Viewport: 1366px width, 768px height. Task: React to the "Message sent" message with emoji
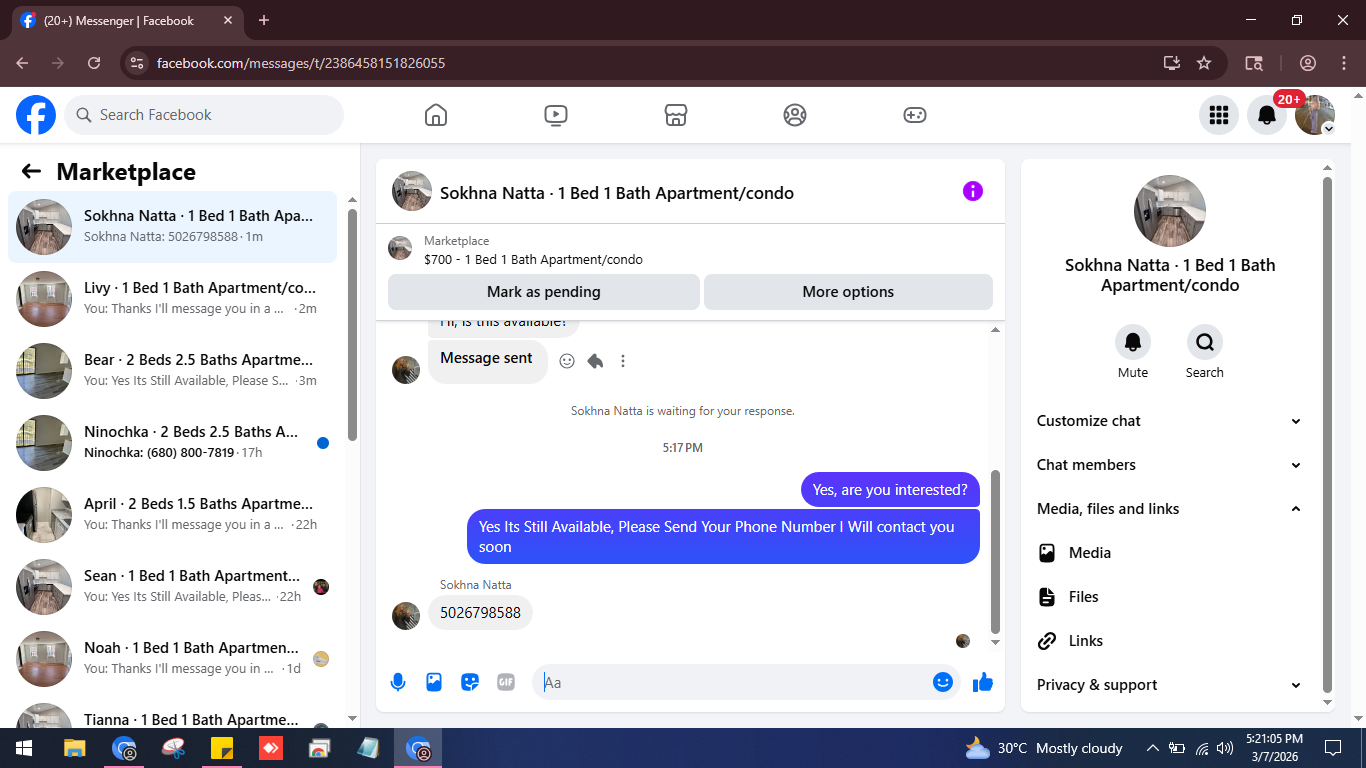point(567,361)
